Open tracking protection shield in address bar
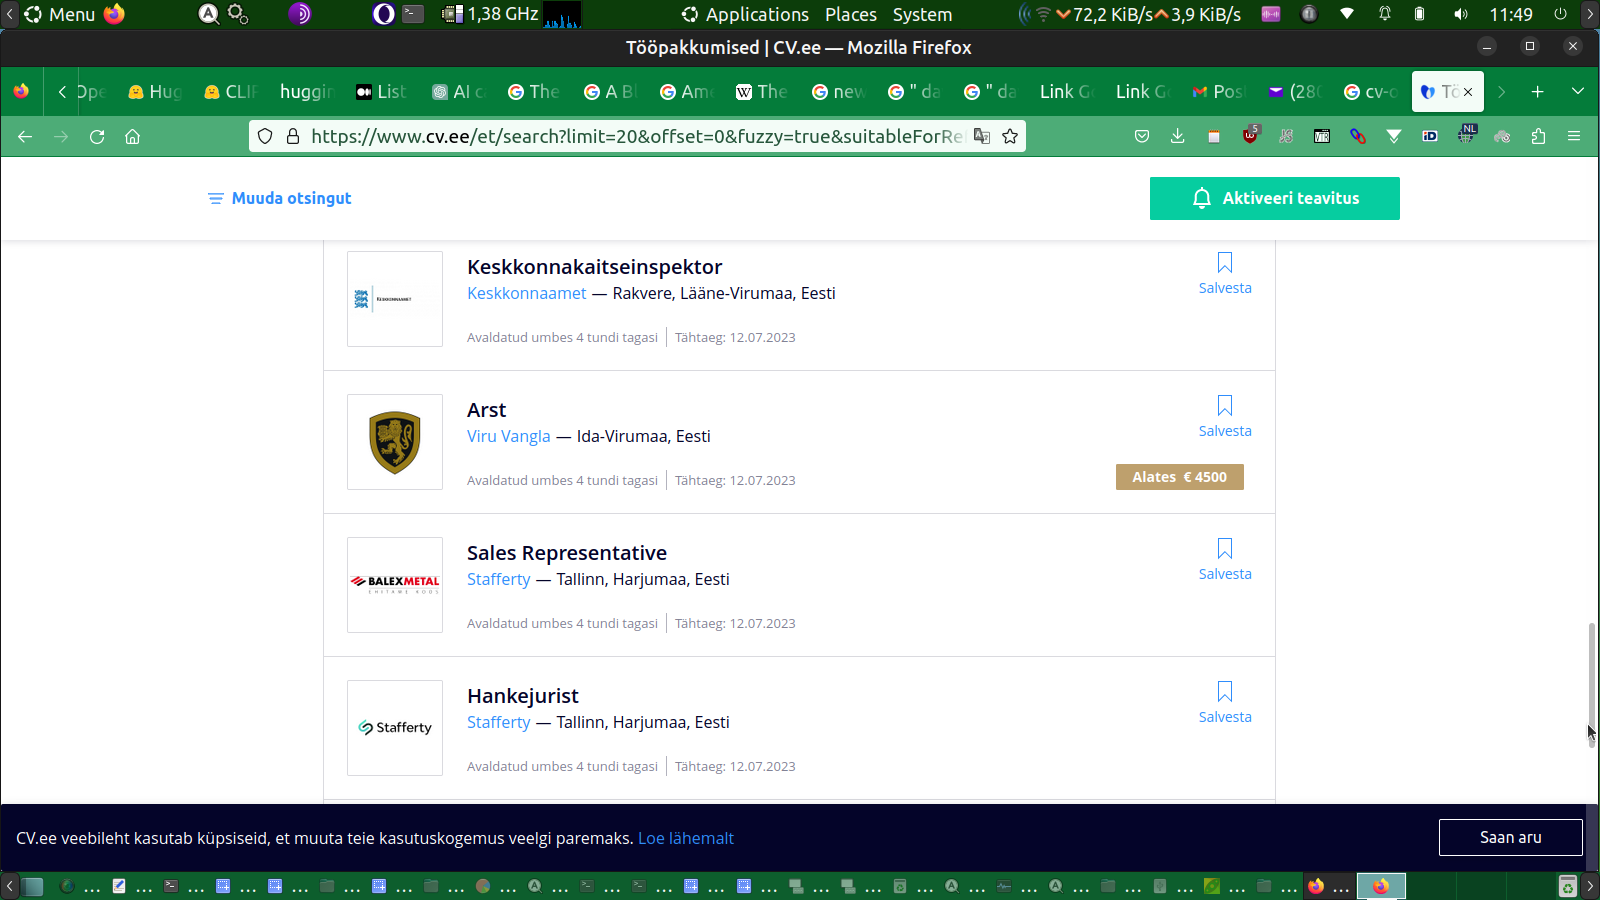 pos(265,136)
